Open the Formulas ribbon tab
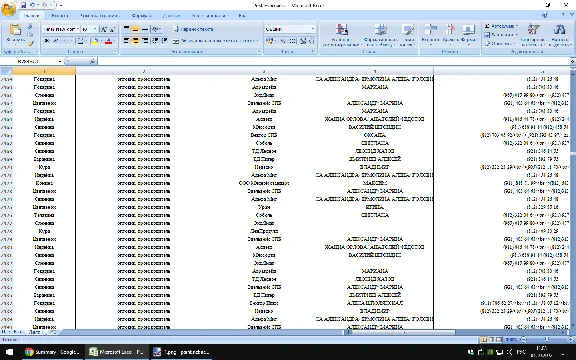This screenshot has height=360, width=576. [x=142, y=15]
